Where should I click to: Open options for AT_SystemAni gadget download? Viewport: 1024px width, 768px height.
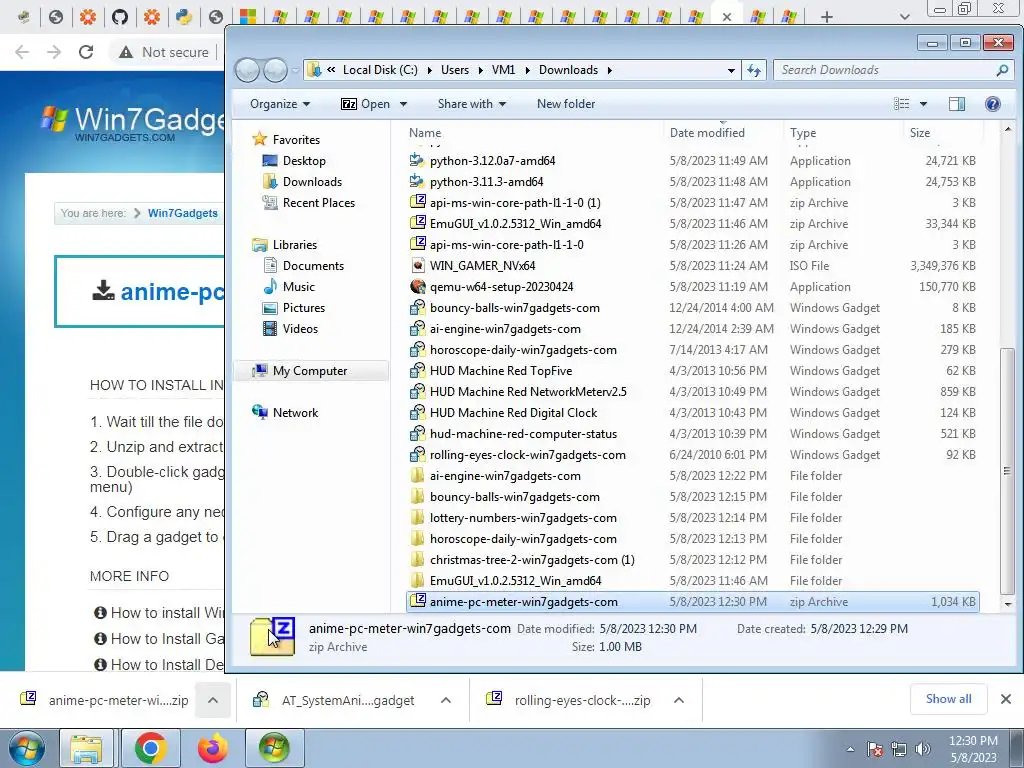click(446, 700)
